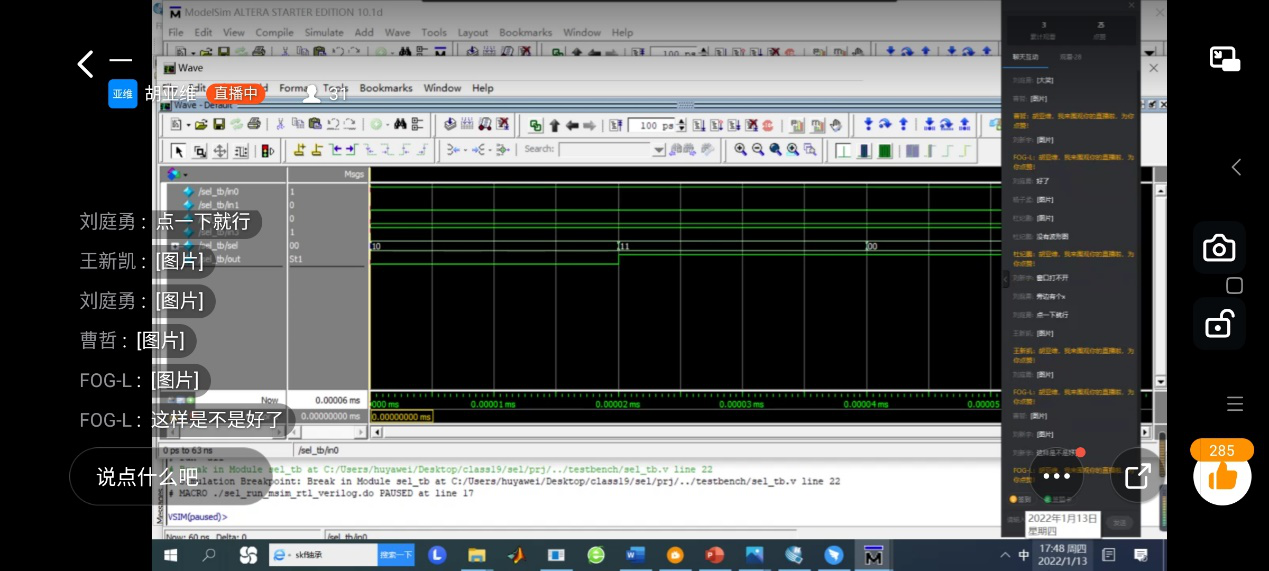
Task: Click the save icon in Wave toolbar
Action: tap(218, 125)
